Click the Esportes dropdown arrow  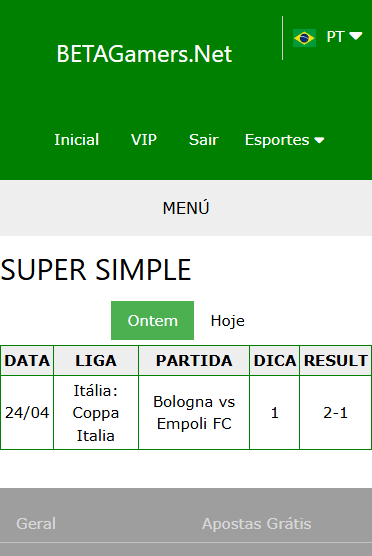tap(319, 140)
